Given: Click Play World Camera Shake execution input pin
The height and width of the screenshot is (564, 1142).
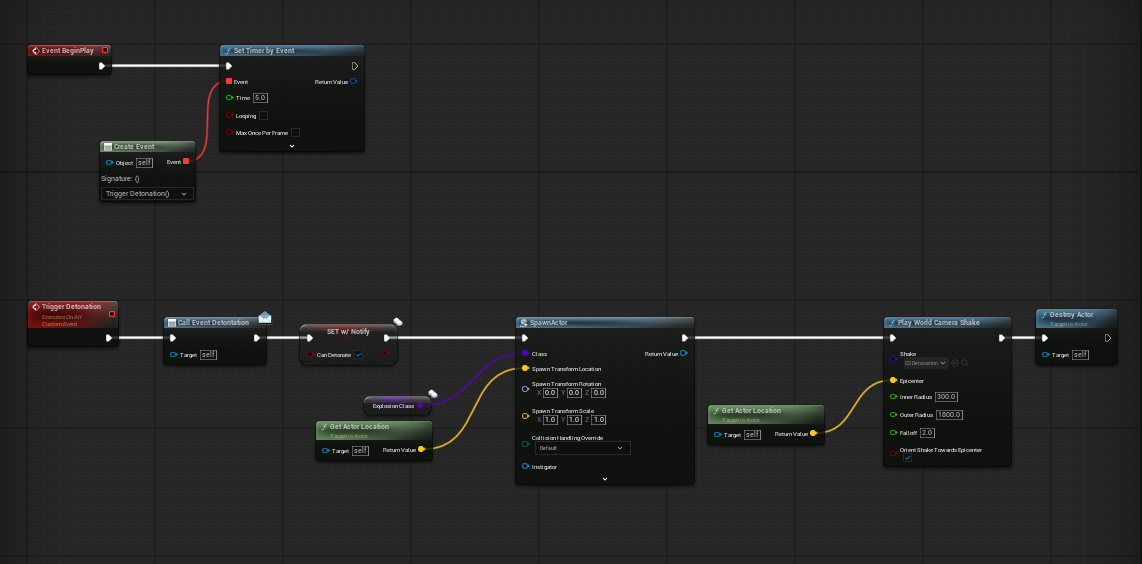Looking at the screenshot, I should click(893, 338).
